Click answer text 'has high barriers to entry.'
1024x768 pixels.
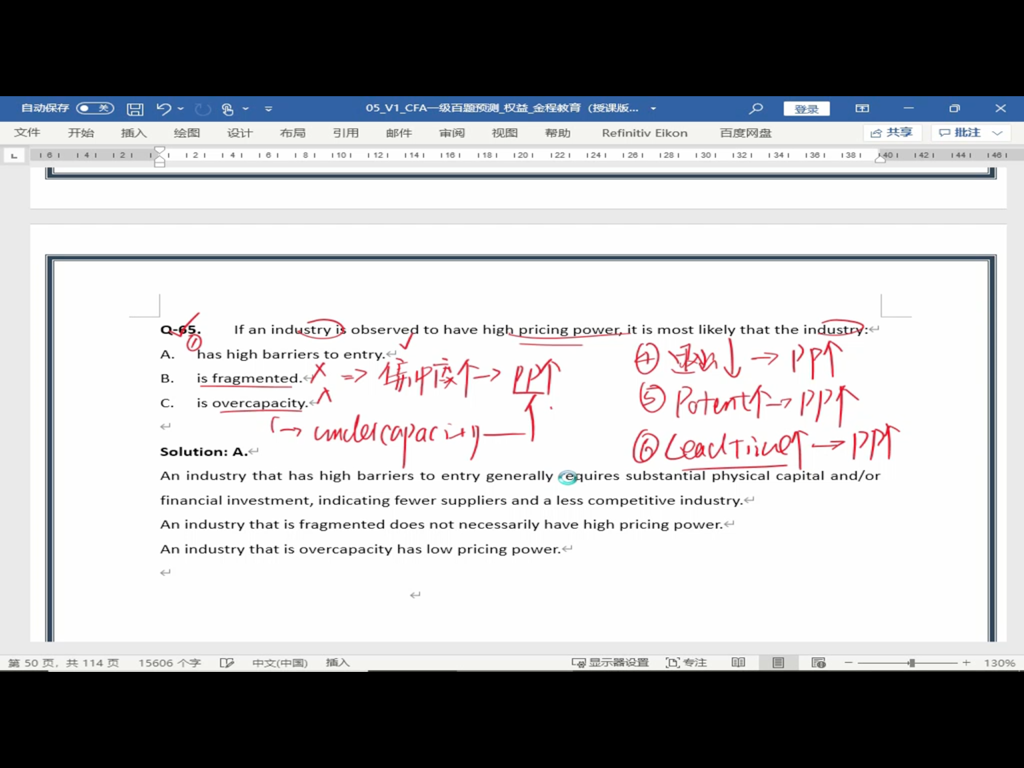point(291,355)
